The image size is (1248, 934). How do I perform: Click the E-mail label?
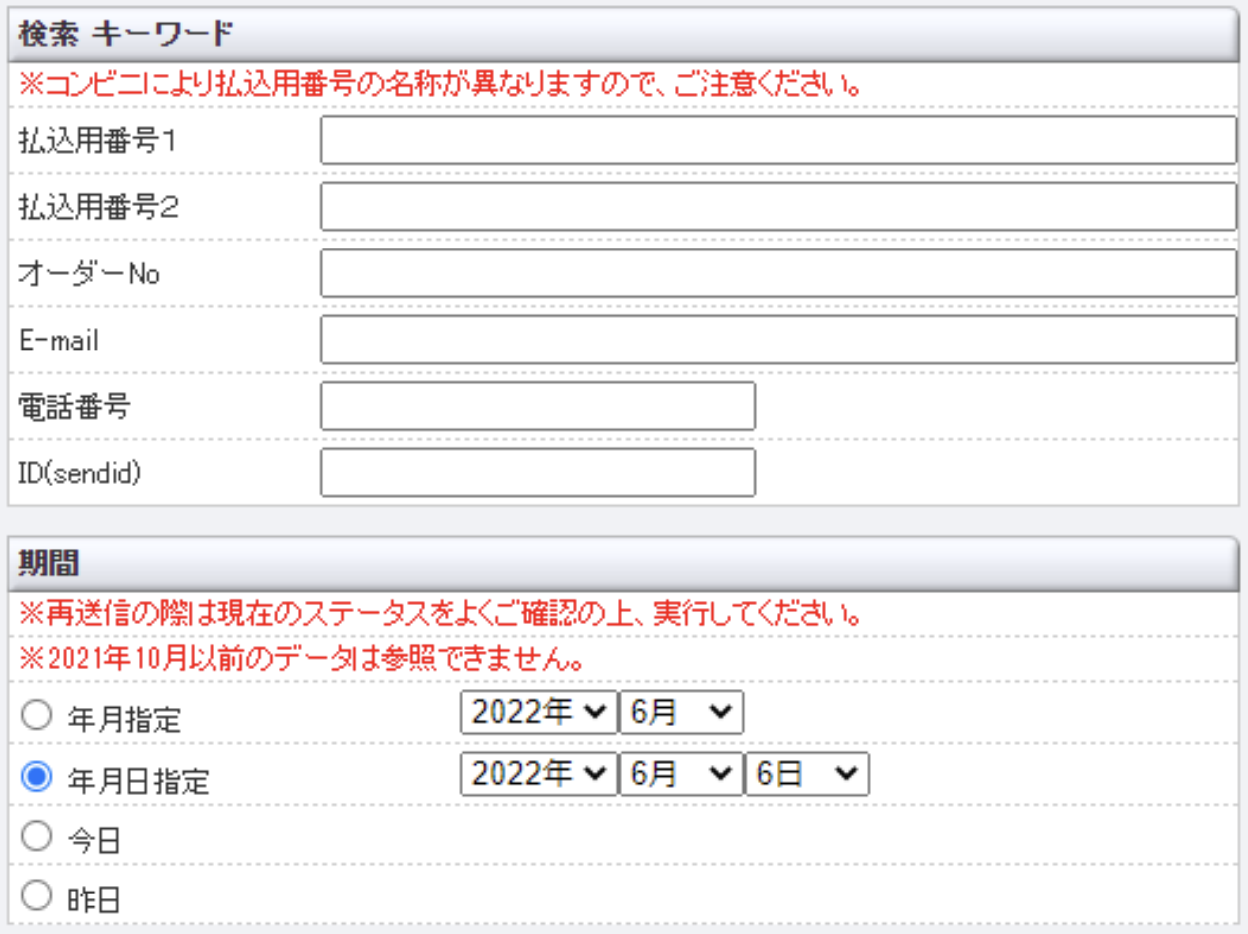point(59,340)
